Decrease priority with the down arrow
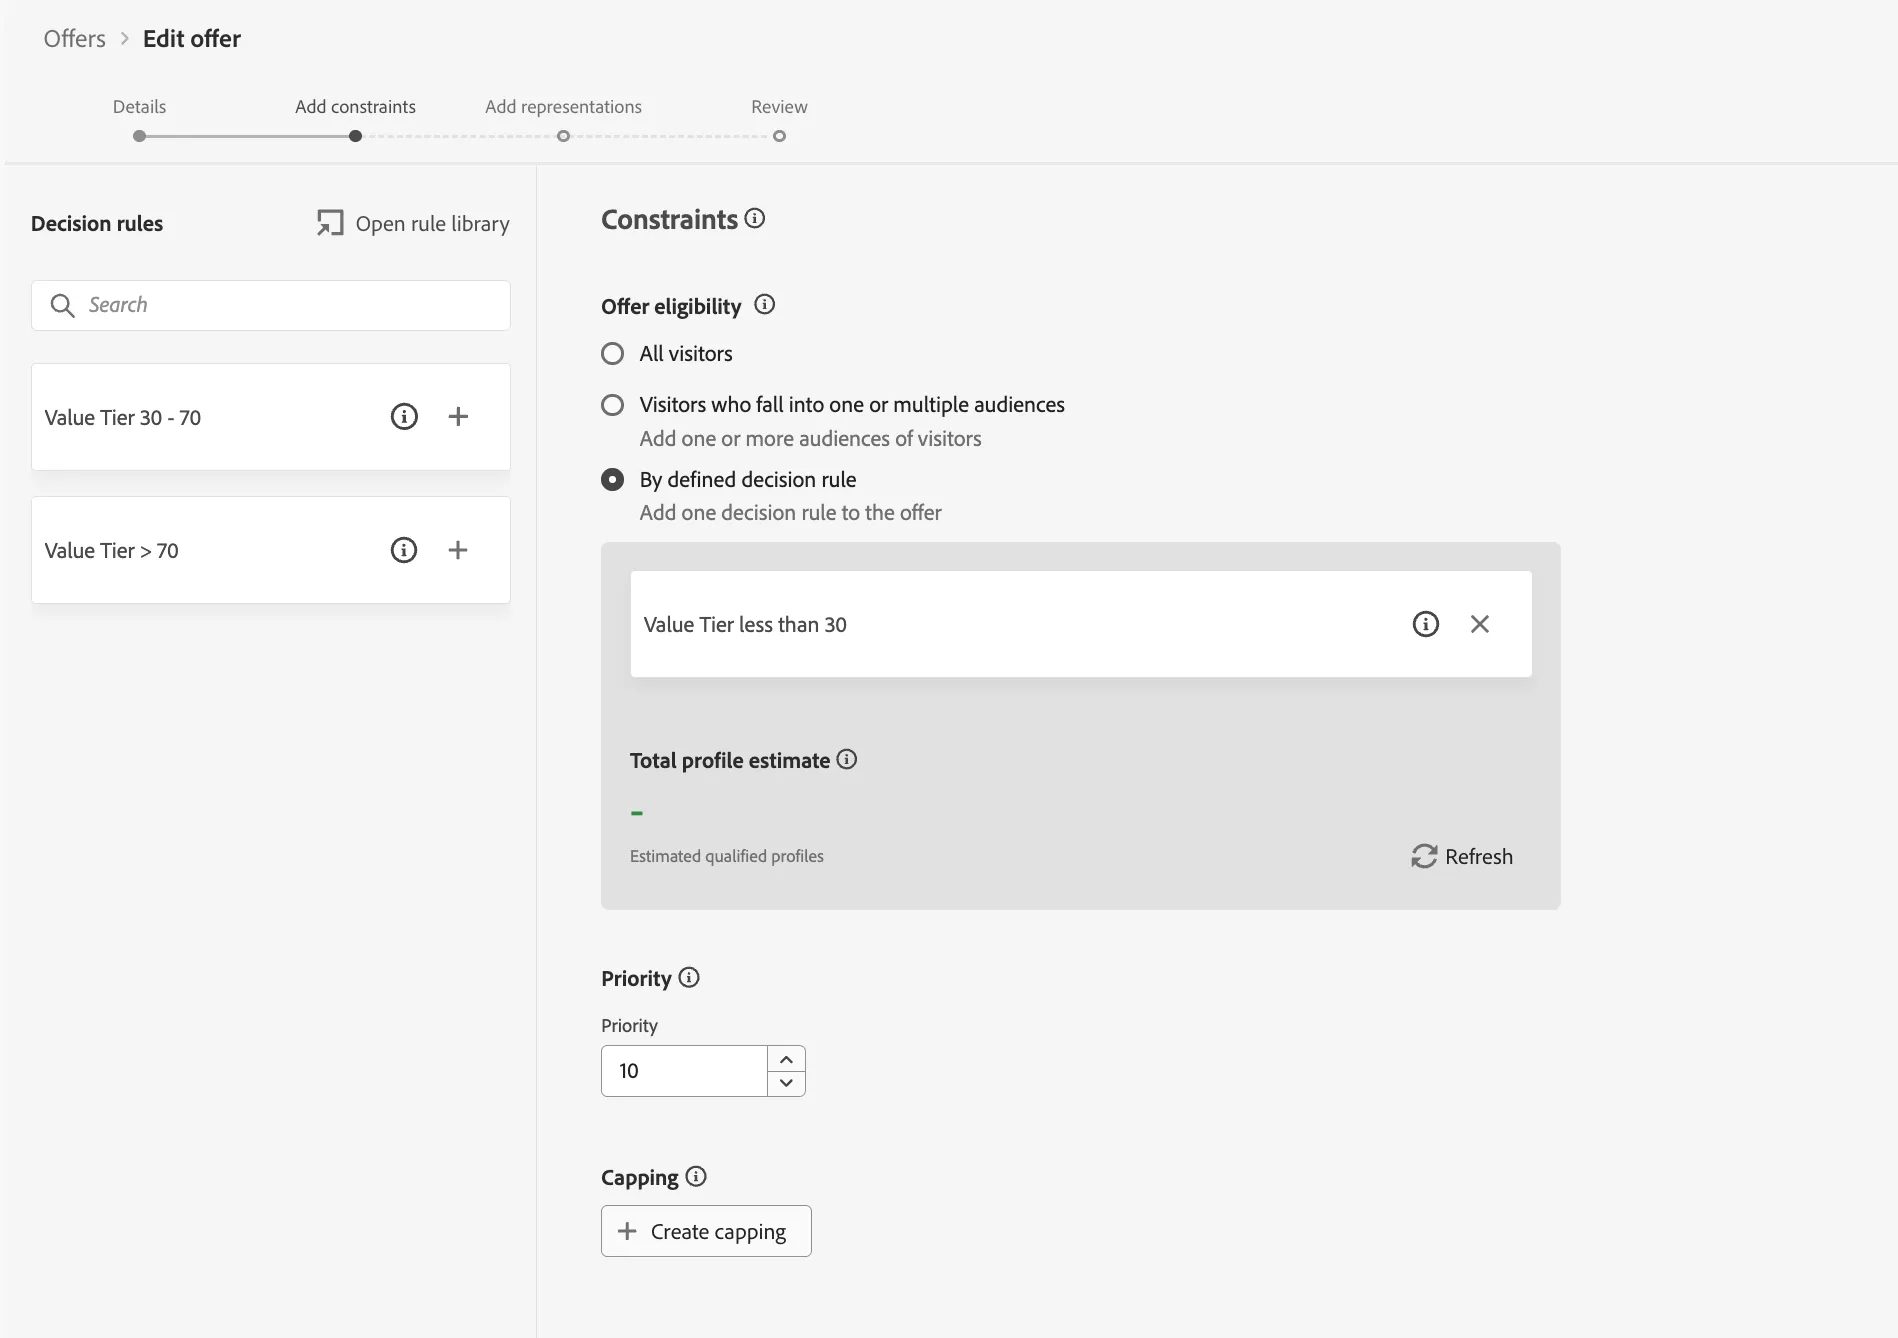This screenshot has width=1898, height=1338. coord(787,1083)
